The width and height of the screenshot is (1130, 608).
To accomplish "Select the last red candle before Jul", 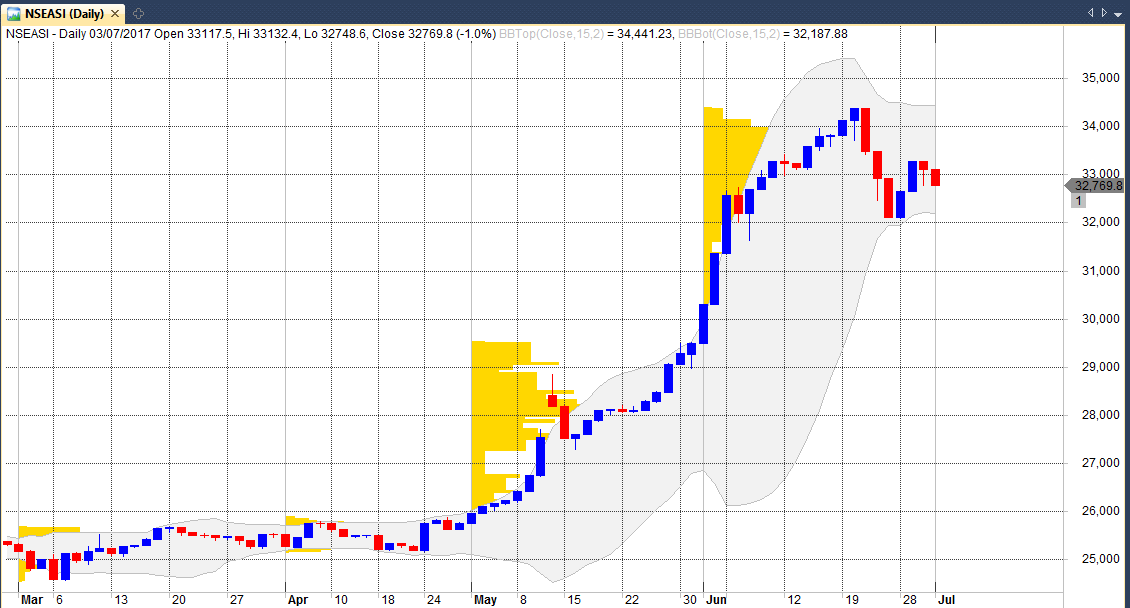I will 935,177.
